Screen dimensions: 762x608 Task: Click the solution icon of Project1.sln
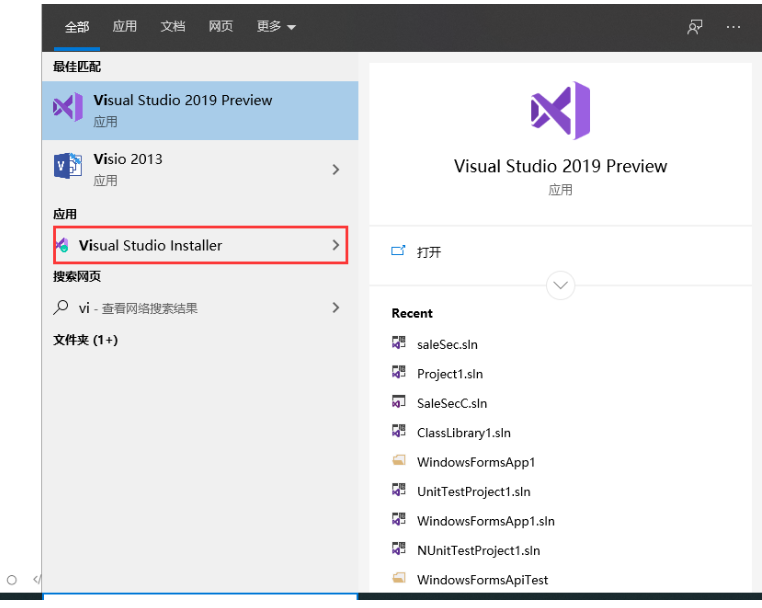pos(398,372)
